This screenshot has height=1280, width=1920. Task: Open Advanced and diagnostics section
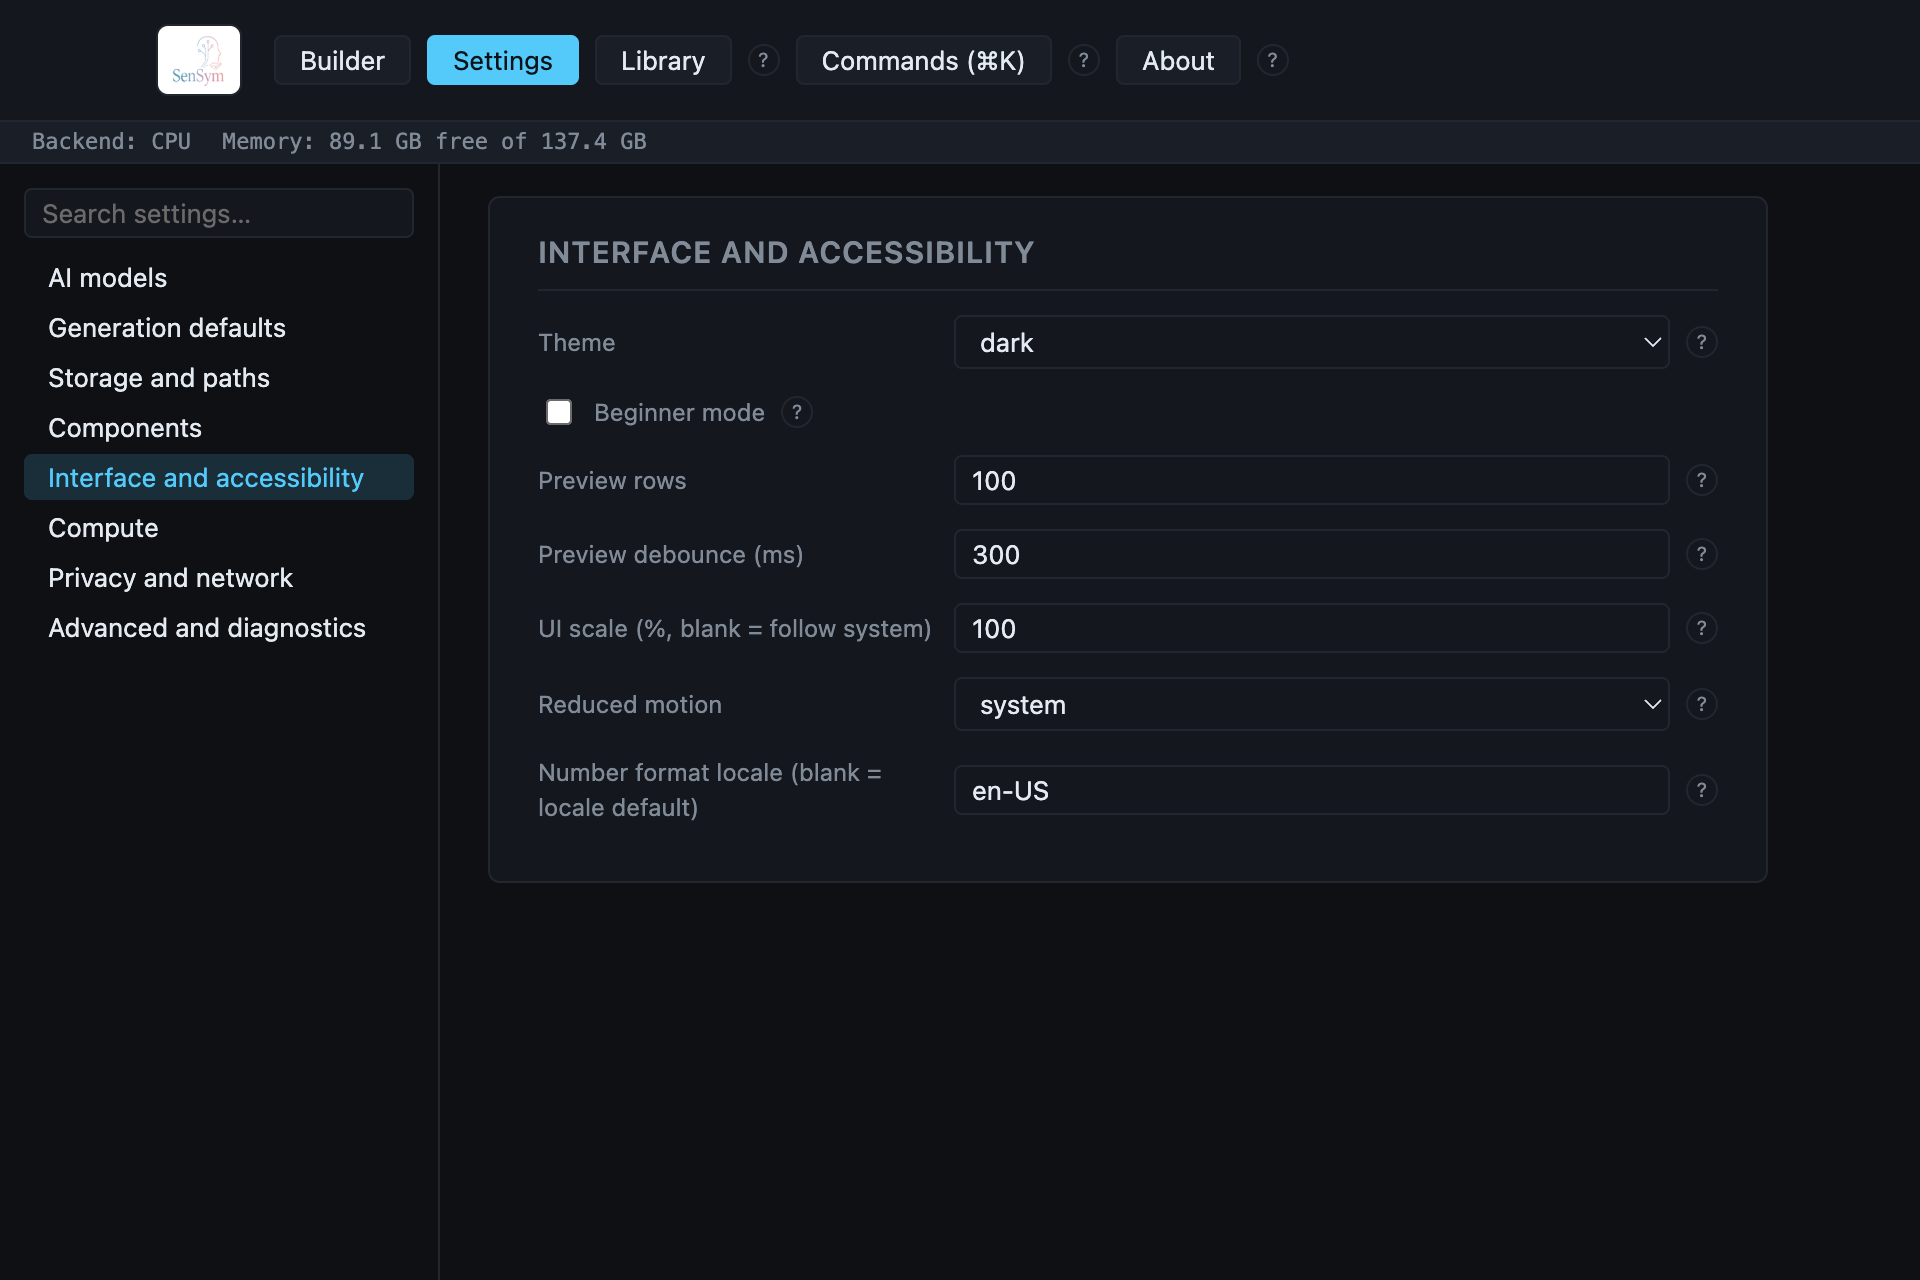[218, 628]
